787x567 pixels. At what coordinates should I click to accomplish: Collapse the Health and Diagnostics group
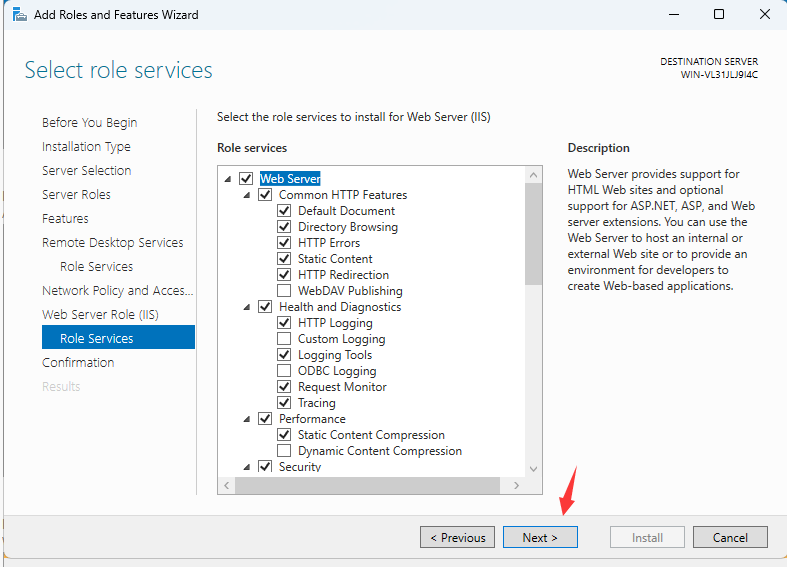(x=246, y=307)
